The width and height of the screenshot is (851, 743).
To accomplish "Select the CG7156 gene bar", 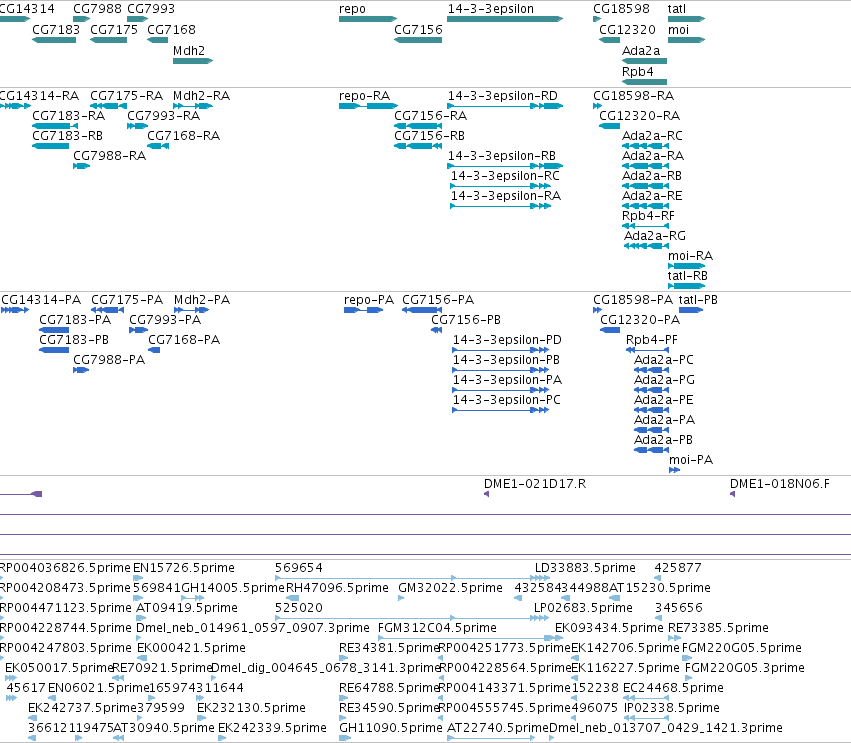I will 418,40.
